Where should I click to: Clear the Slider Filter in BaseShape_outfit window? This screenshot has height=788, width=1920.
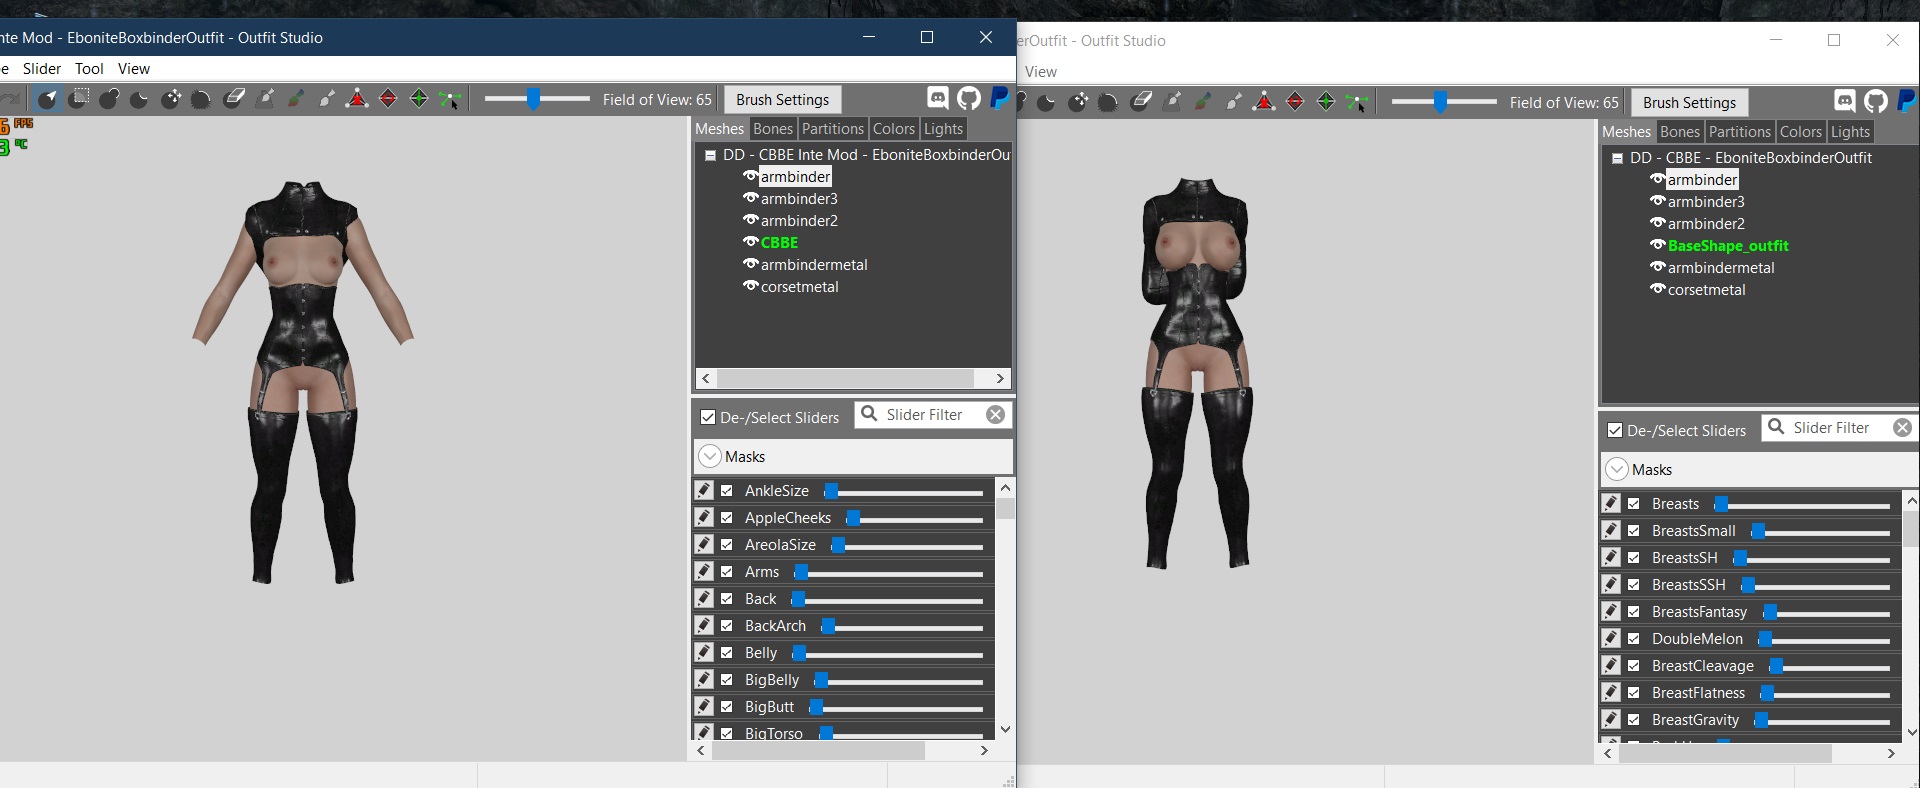pyautogui.click(x=1902, y=427)
